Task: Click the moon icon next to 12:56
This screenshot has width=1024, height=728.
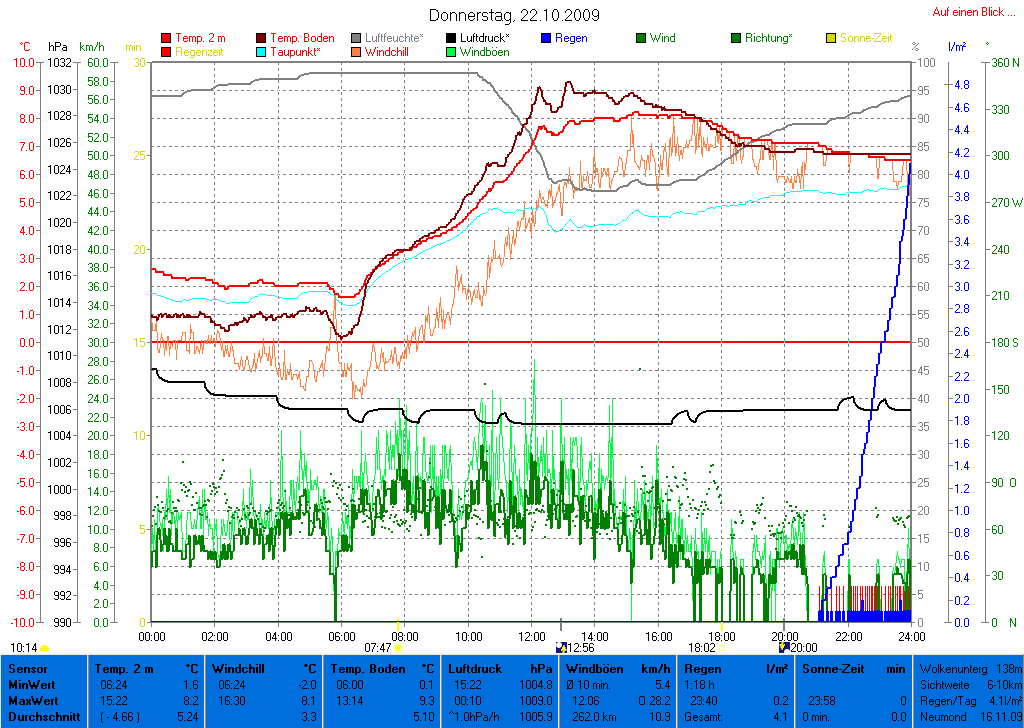Action: coord(561,648)
